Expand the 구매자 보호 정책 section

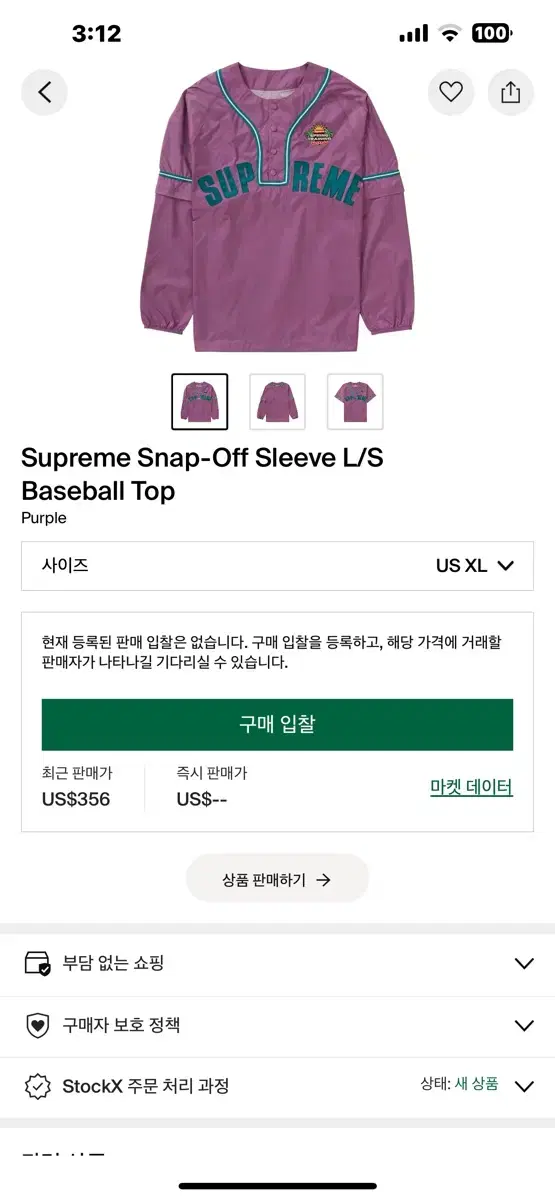pyautogui.click(x=277, y=1025)
